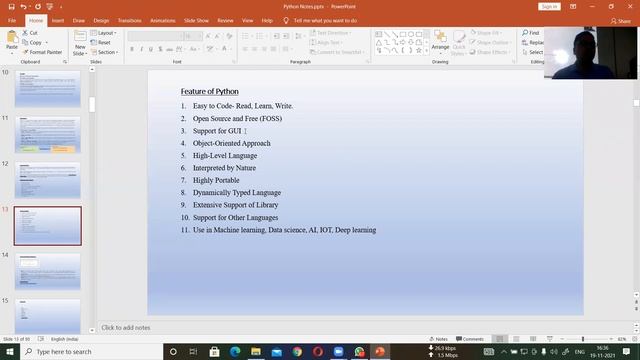Open the Ribbon Display Options icon
Viewport: 640px width, 360px height.
pyautogui.click(x=573, y=7)
